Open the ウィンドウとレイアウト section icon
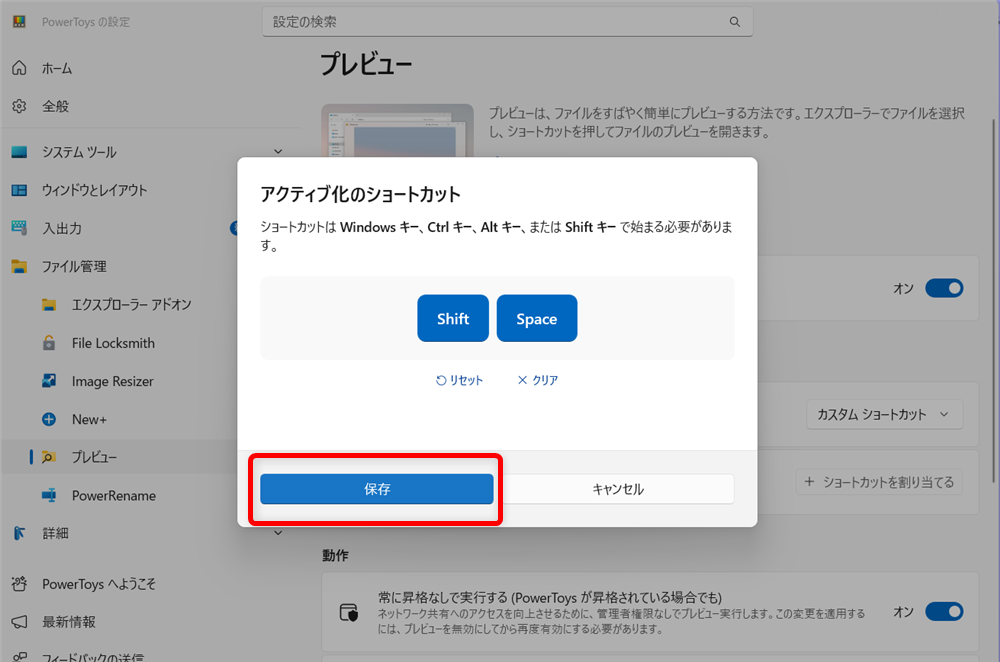The height and width of the screenshot is (662, 1000). pyautogui.click(x=21, y=190)
